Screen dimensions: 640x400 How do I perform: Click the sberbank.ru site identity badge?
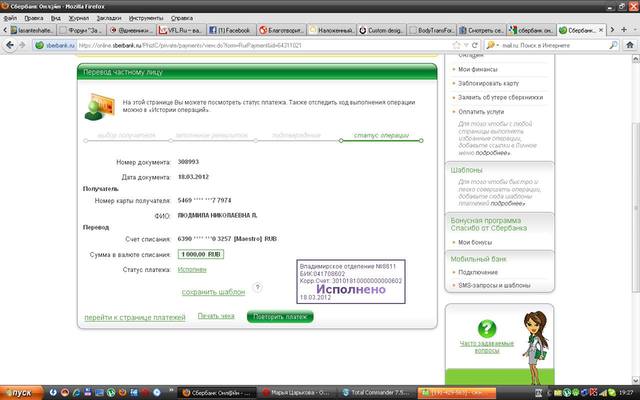tap(56, 45)
